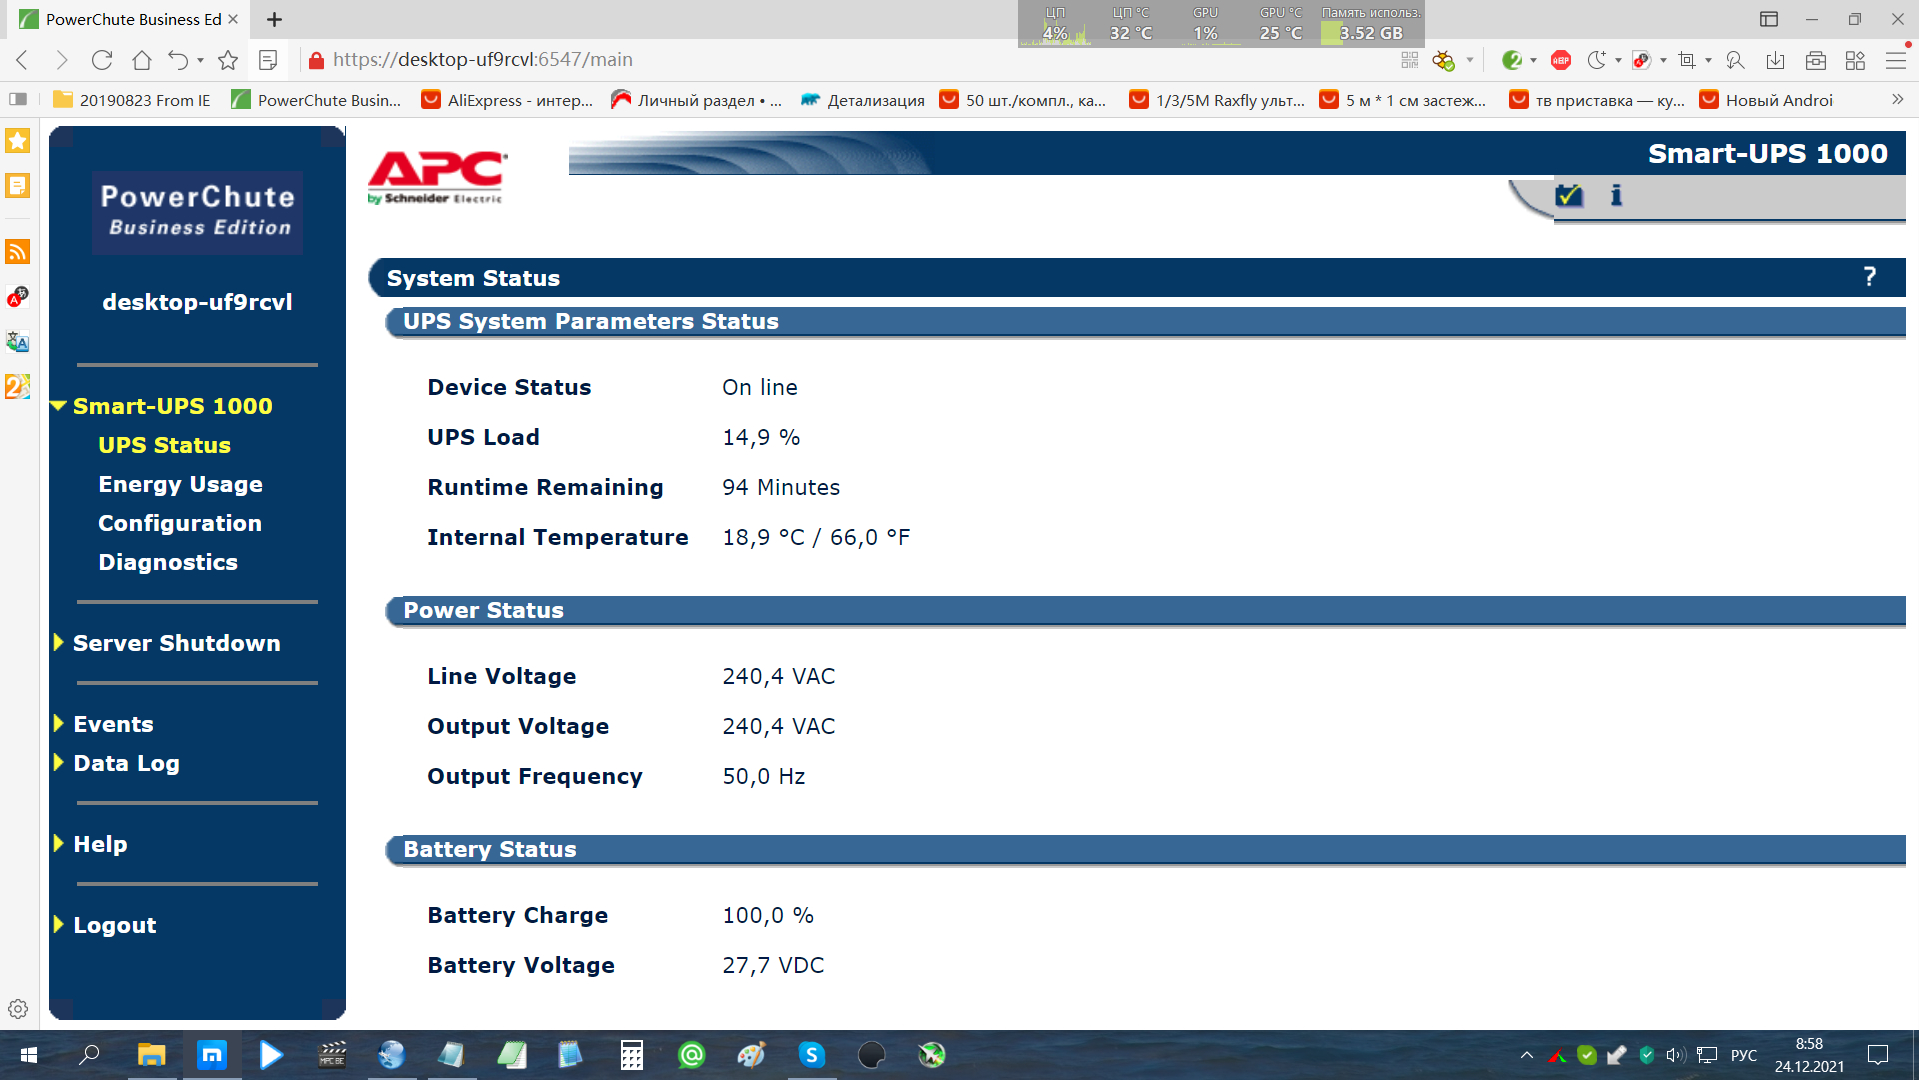Reload the PowerChute page
1919x1080 pixels.
click(102, 60)
